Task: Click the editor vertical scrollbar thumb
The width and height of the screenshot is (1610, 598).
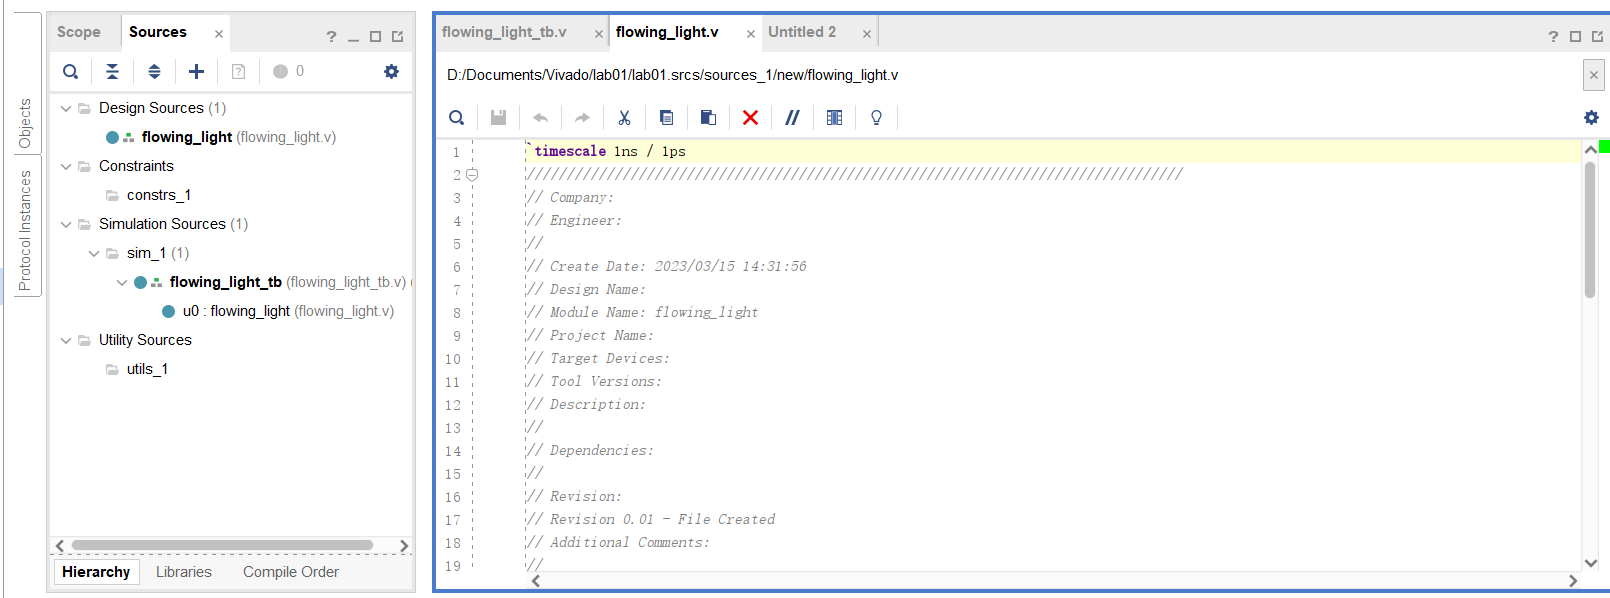Action: (x=1590, y=230)
